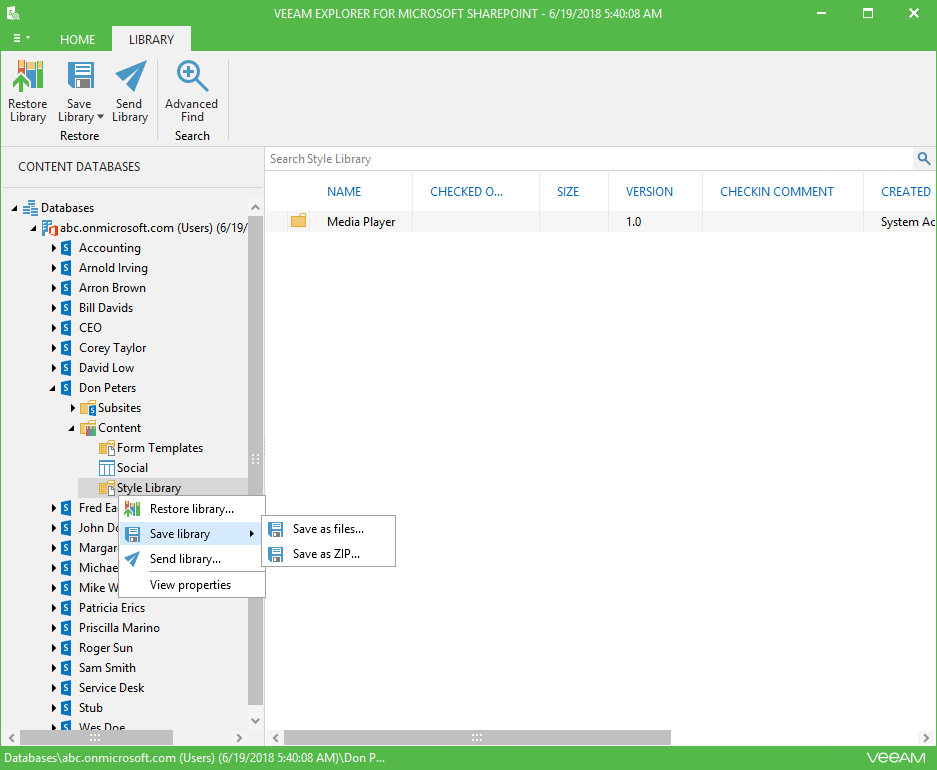Click the Save library context menu icon
This screenshot has width=937, height=770.
pos(133,534)
